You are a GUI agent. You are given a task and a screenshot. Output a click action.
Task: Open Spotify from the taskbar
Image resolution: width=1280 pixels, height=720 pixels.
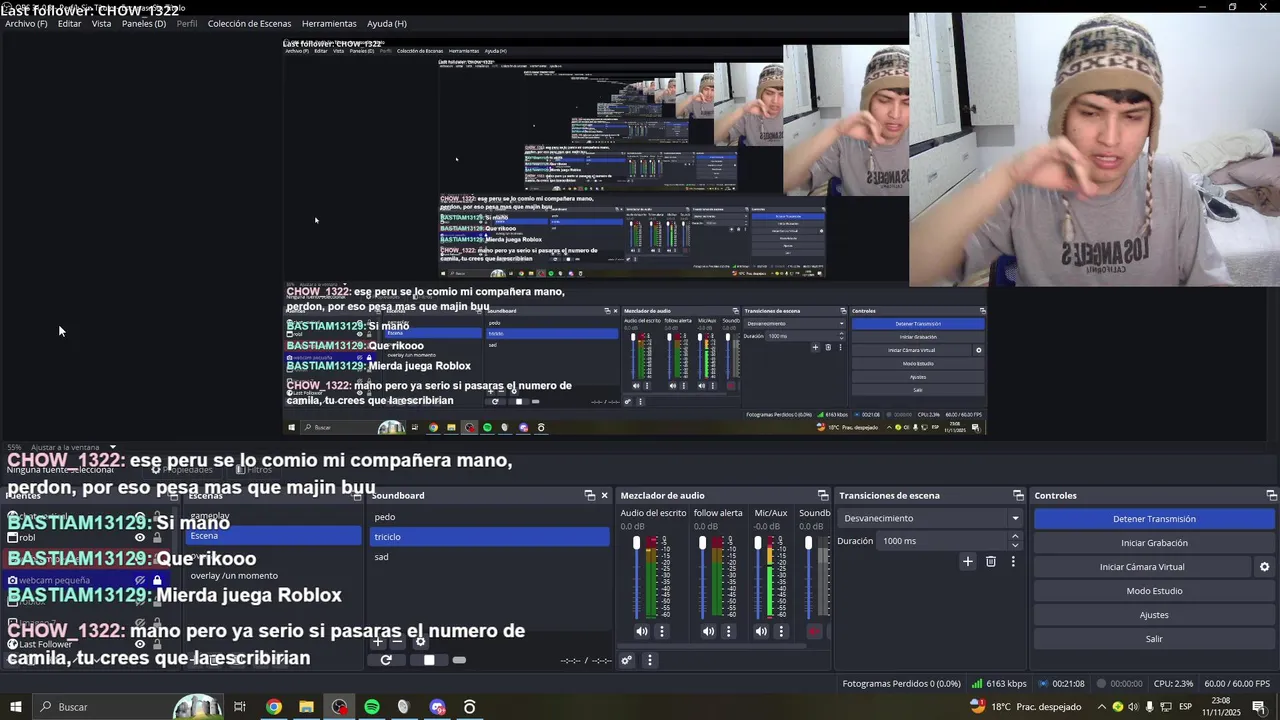point(372,707)
